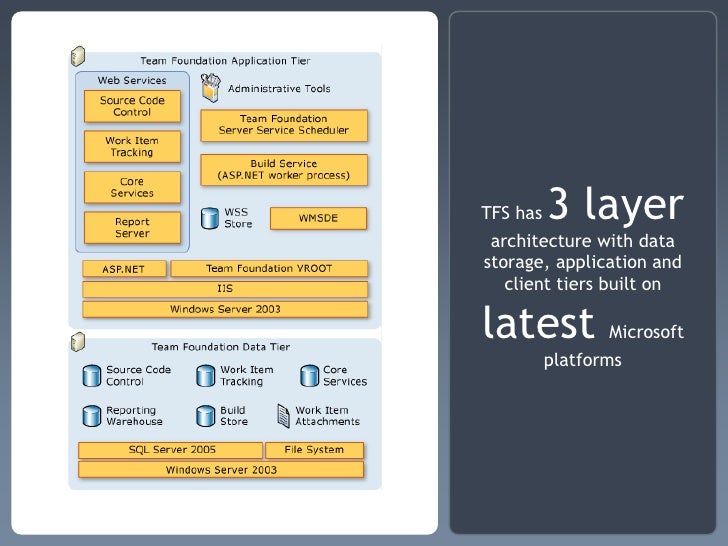Click Core Services database cylinder icon
The height and width of the screenshot is (546, 728).
coord(309,376)
